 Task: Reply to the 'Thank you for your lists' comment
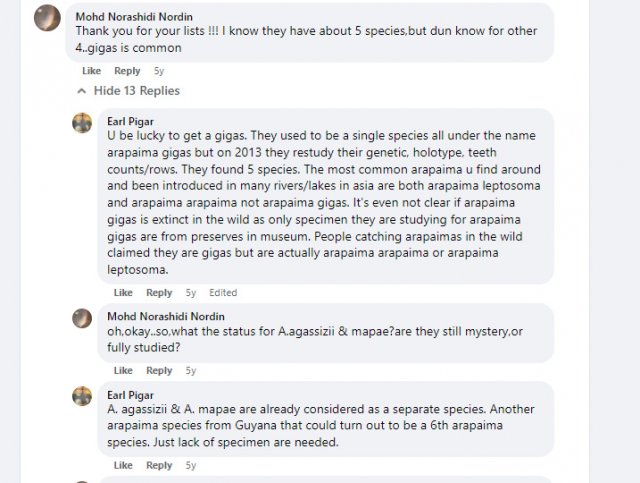coord(127,71)
